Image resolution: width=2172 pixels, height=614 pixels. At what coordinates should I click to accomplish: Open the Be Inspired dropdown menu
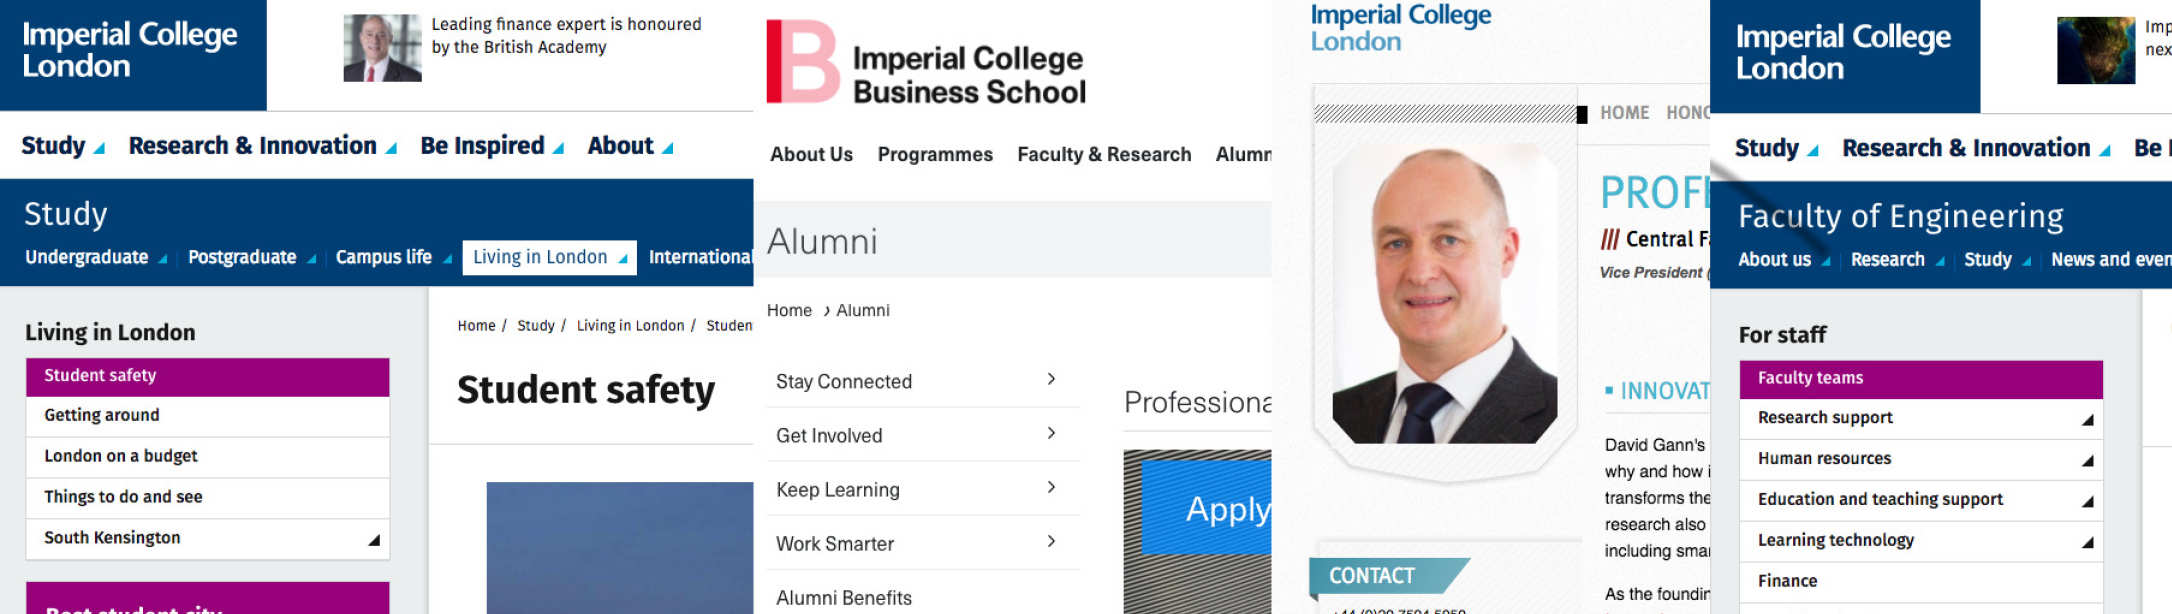tap(492, 146)
